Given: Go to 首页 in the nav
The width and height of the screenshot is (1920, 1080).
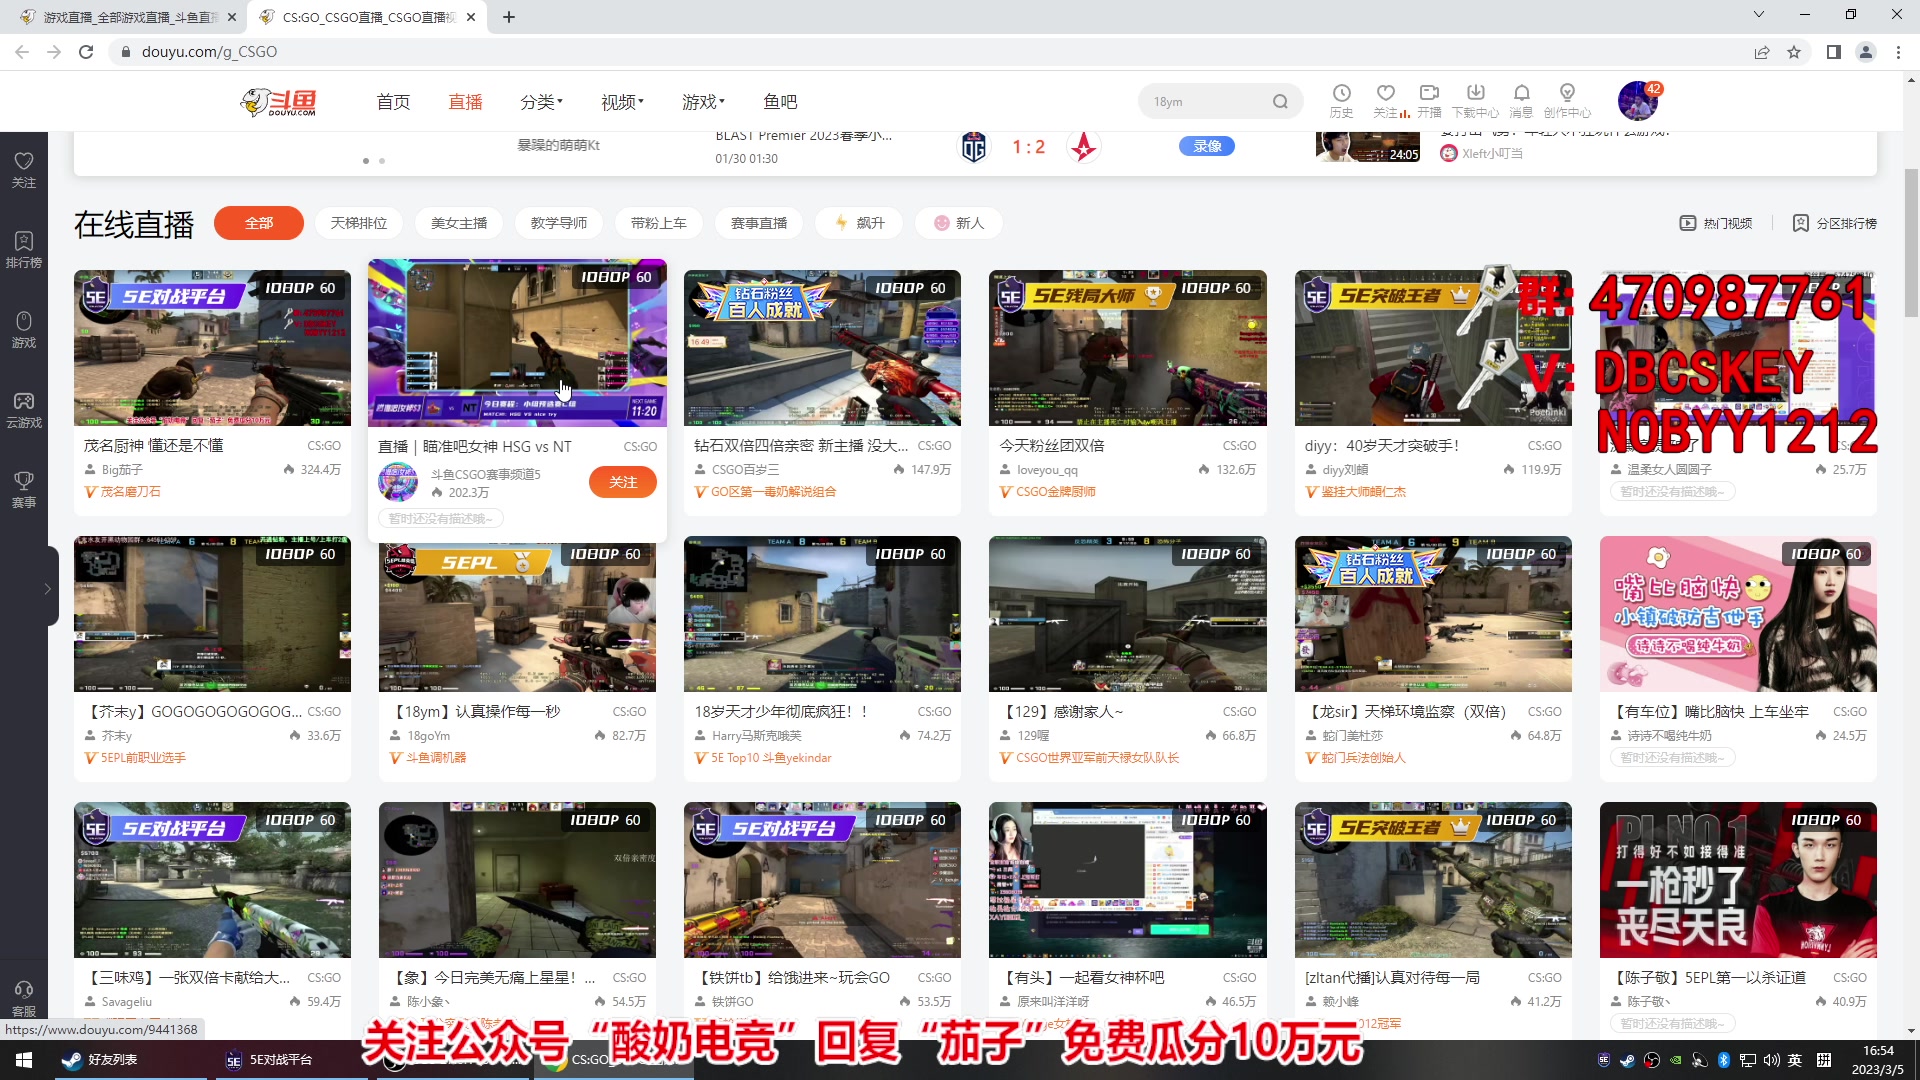Looking at the screenshot, I should click(x=393, y=102).
